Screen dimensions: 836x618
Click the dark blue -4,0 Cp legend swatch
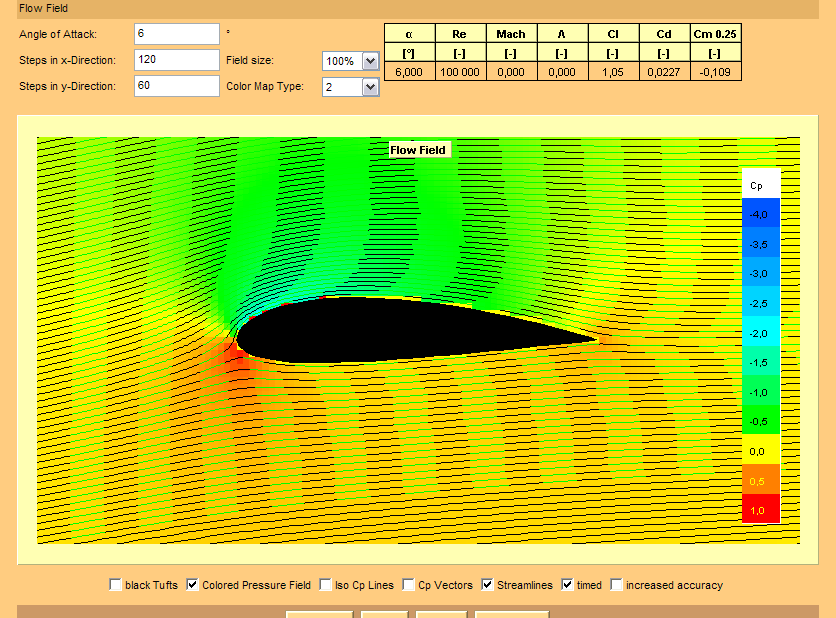coord(760,214)
